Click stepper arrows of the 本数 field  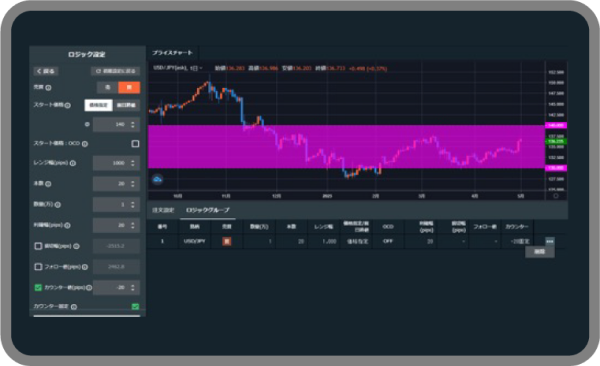(133, 184)
